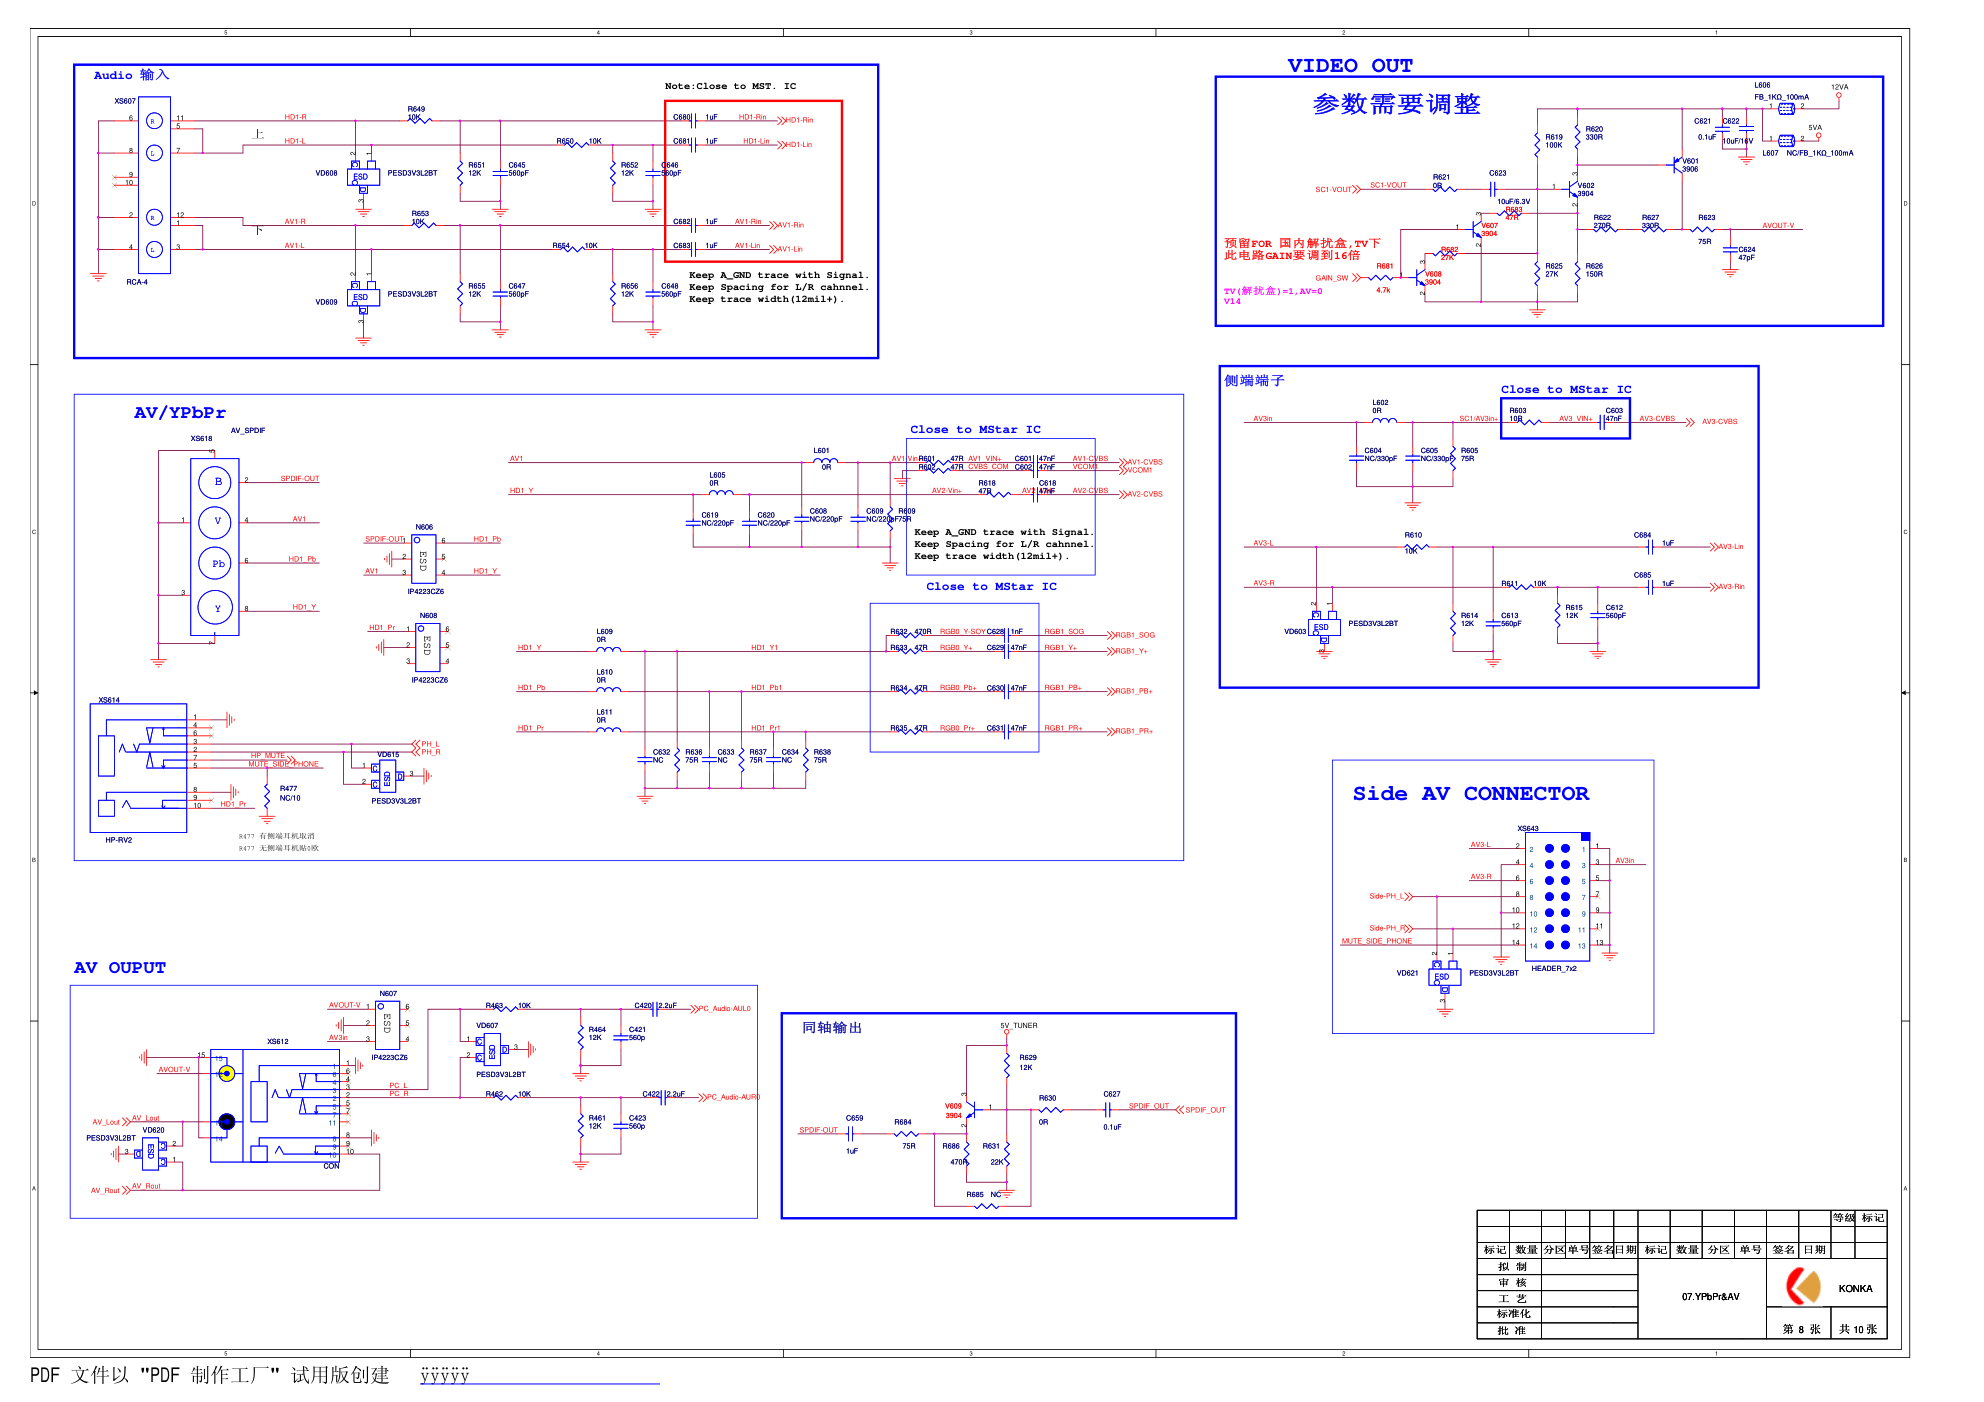This screenshot has height=1402, width=1984.
Task: Click the '批 准' row in title block
Action: pyautogui.click(x=1557, y=1330)
